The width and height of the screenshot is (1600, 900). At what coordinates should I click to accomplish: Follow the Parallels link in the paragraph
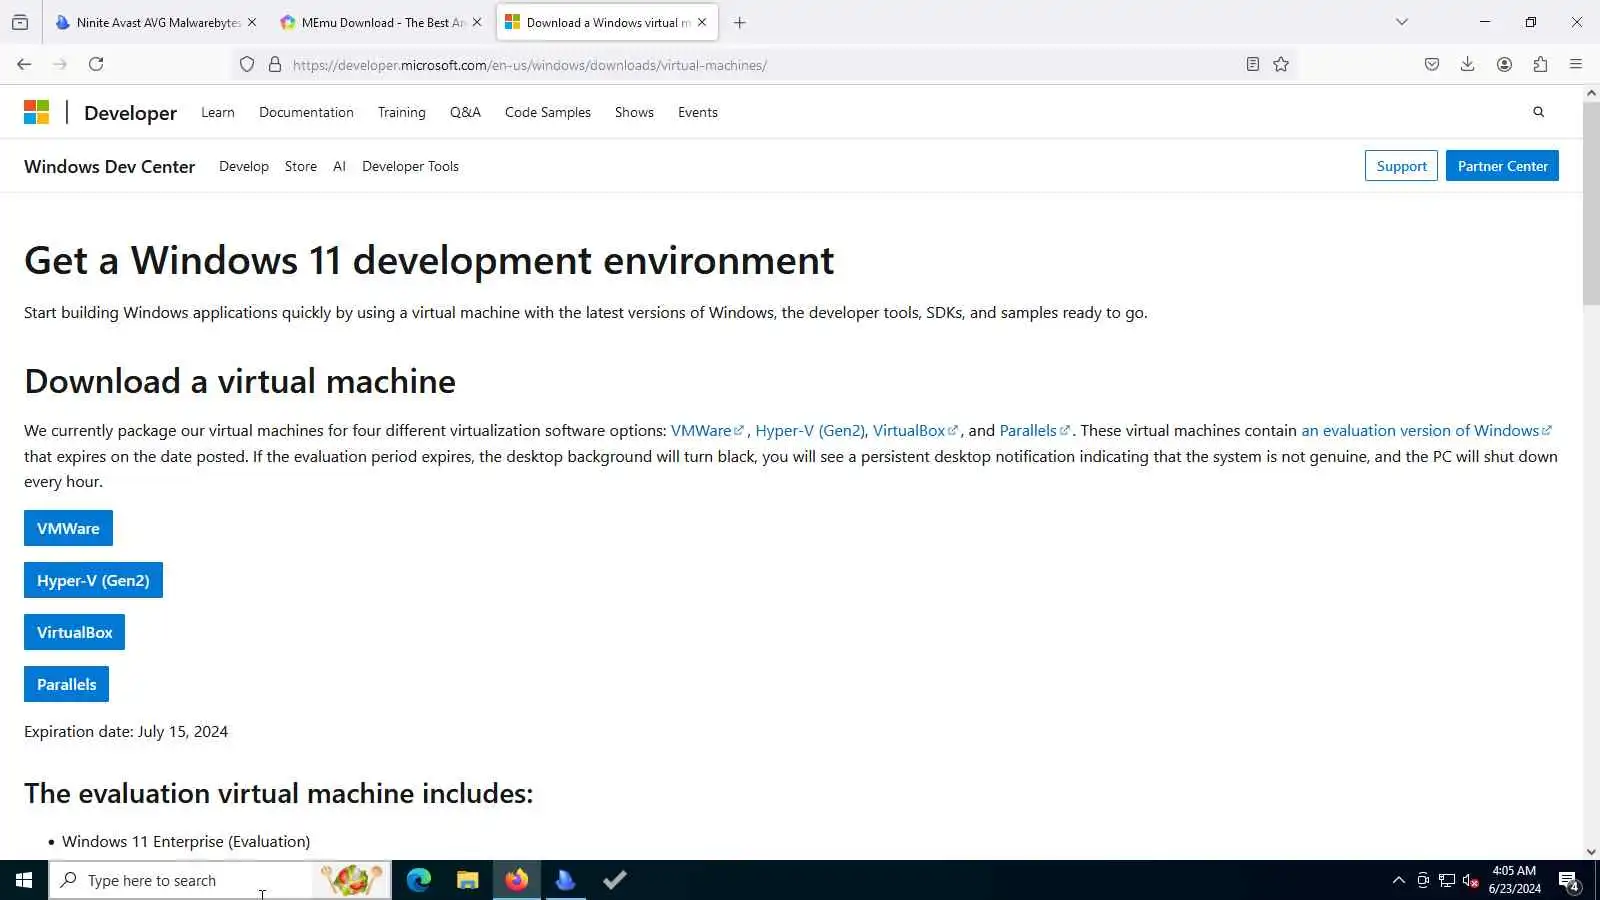point(1035,430)
